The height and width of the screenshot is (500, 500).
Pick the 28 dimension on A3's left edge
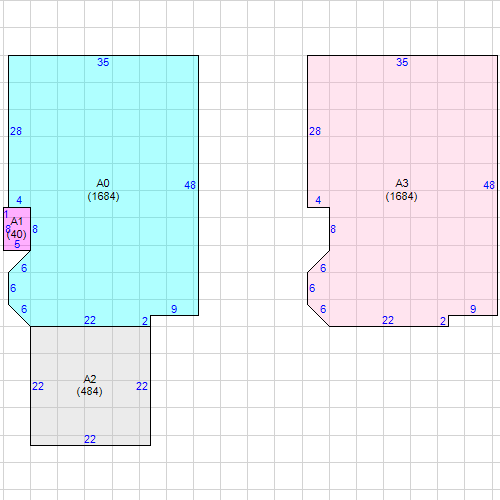[315, 131]
